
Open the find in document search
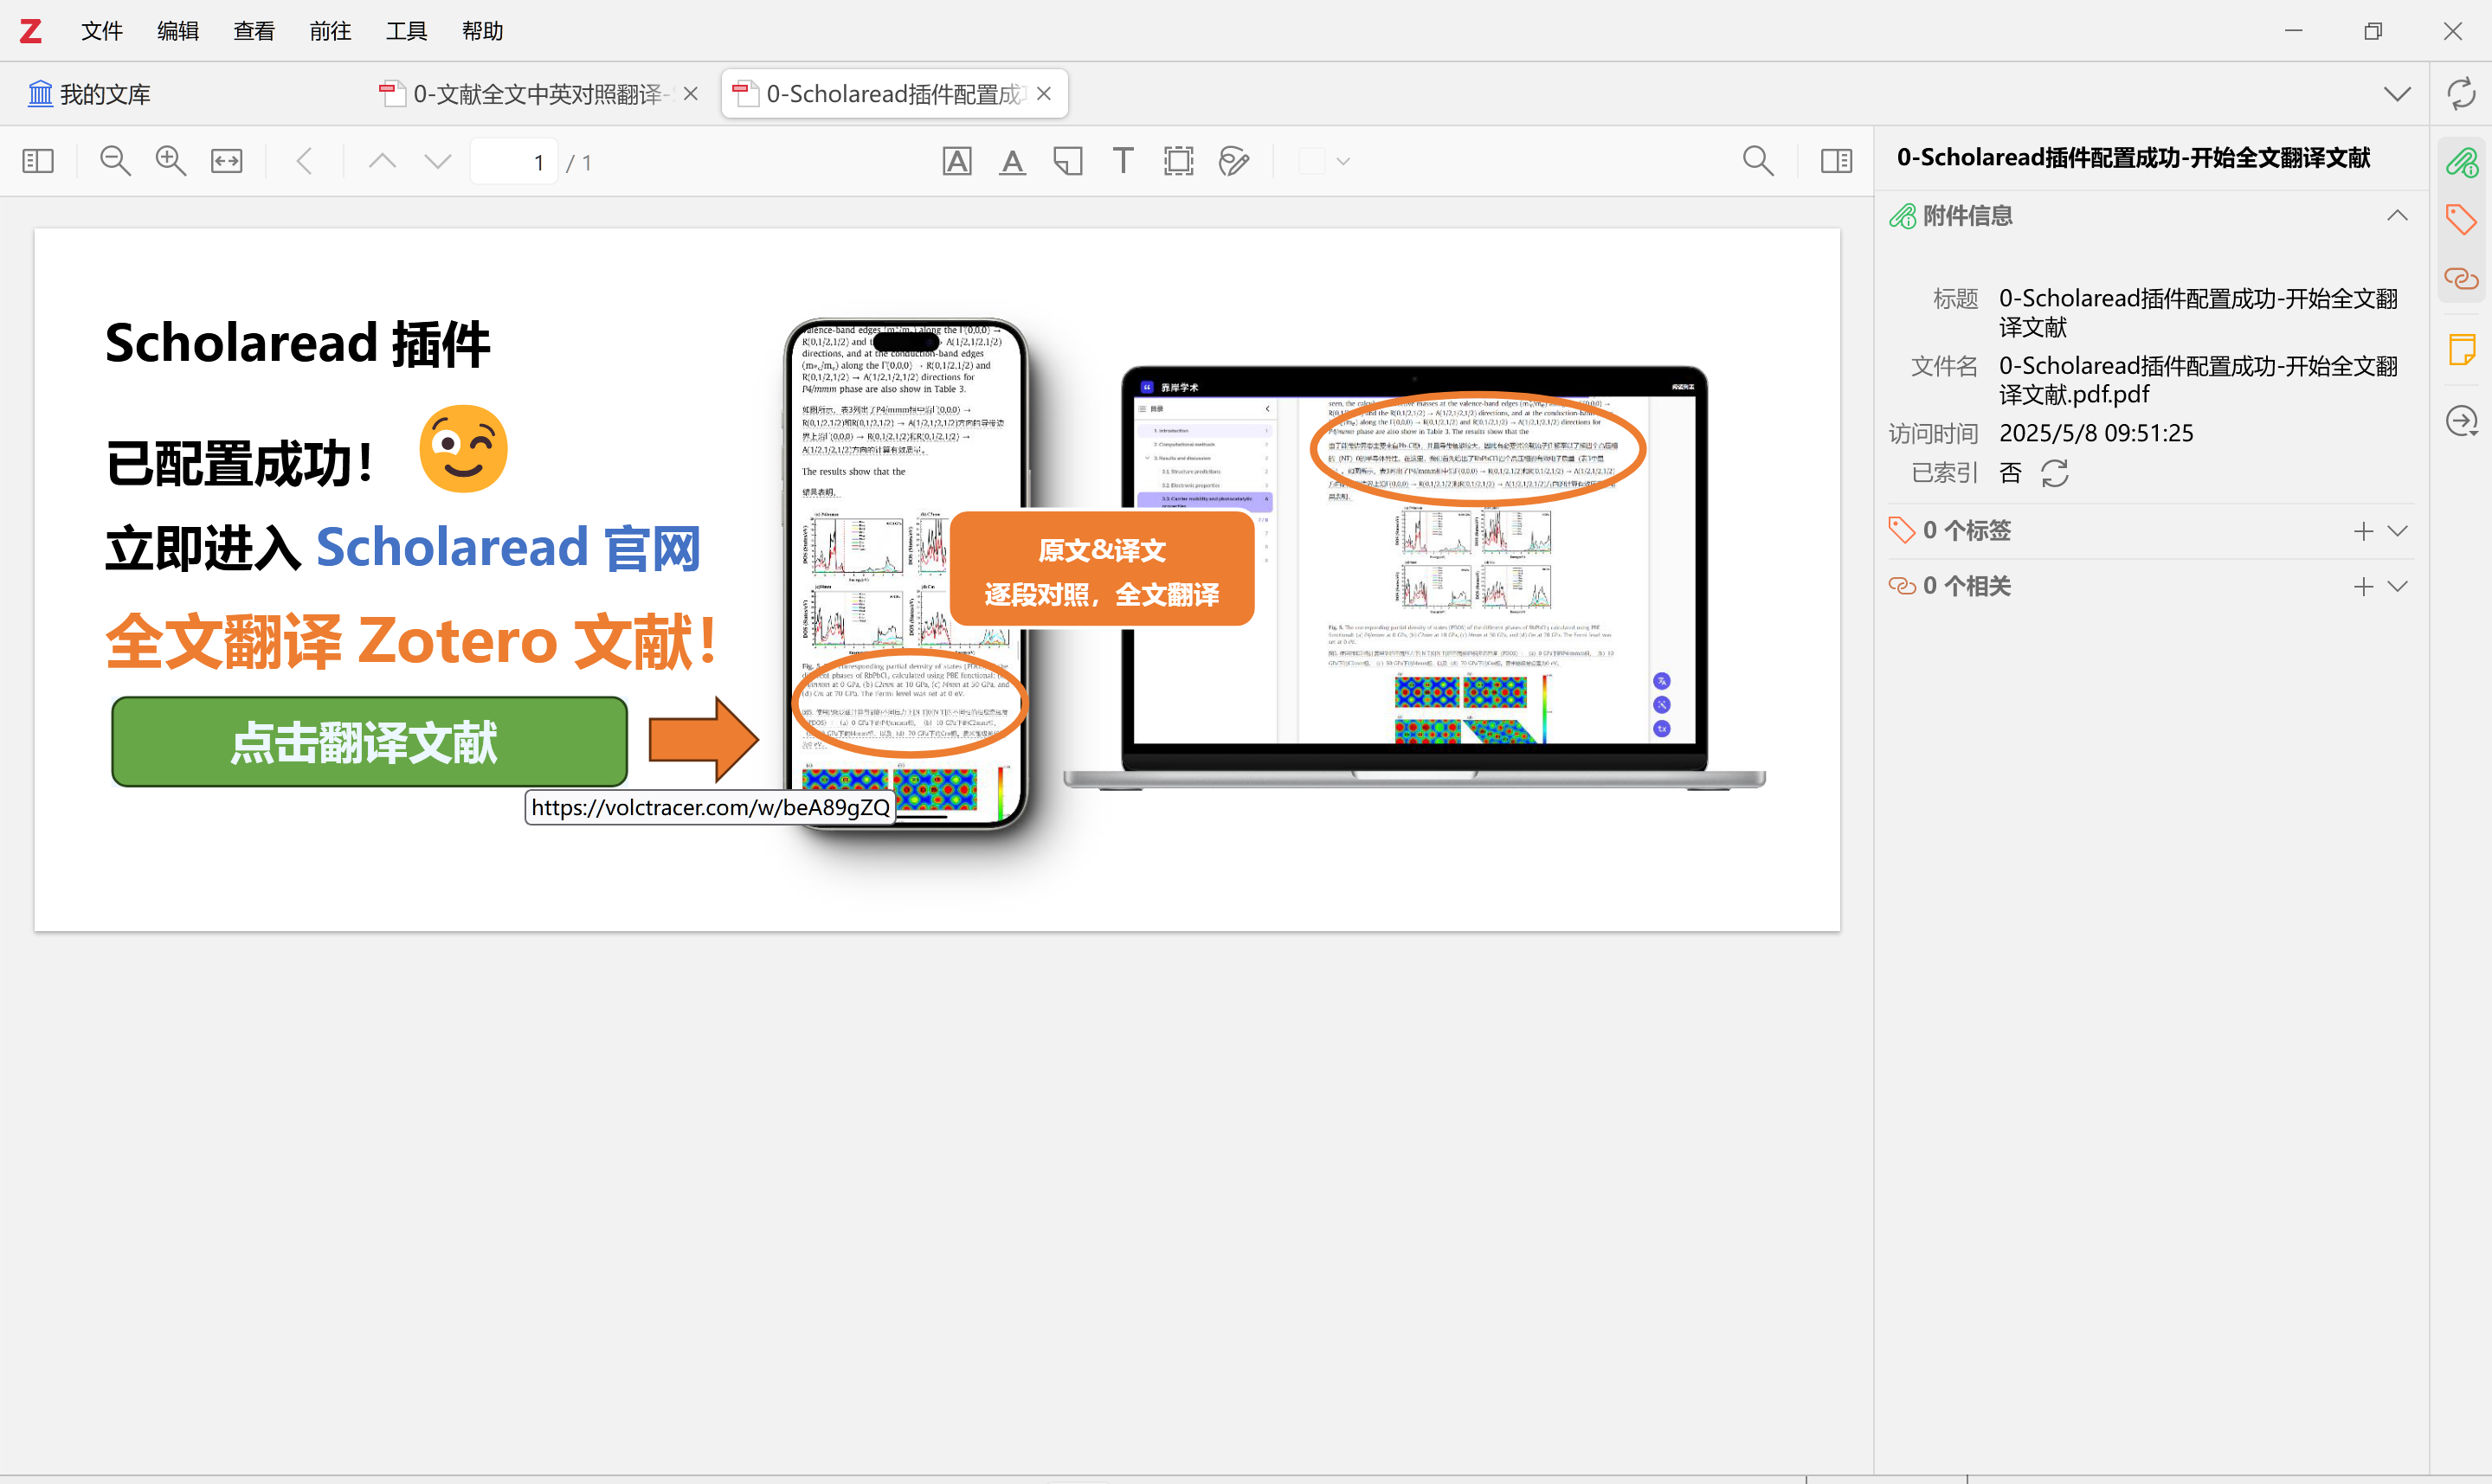coord(1758,161)
